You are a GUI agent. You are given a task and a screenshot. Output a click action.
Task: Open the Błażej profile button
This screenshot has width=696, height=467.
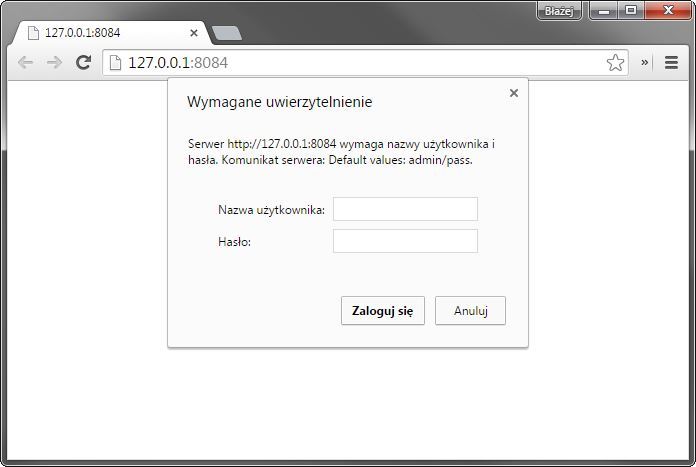(559, 11)
